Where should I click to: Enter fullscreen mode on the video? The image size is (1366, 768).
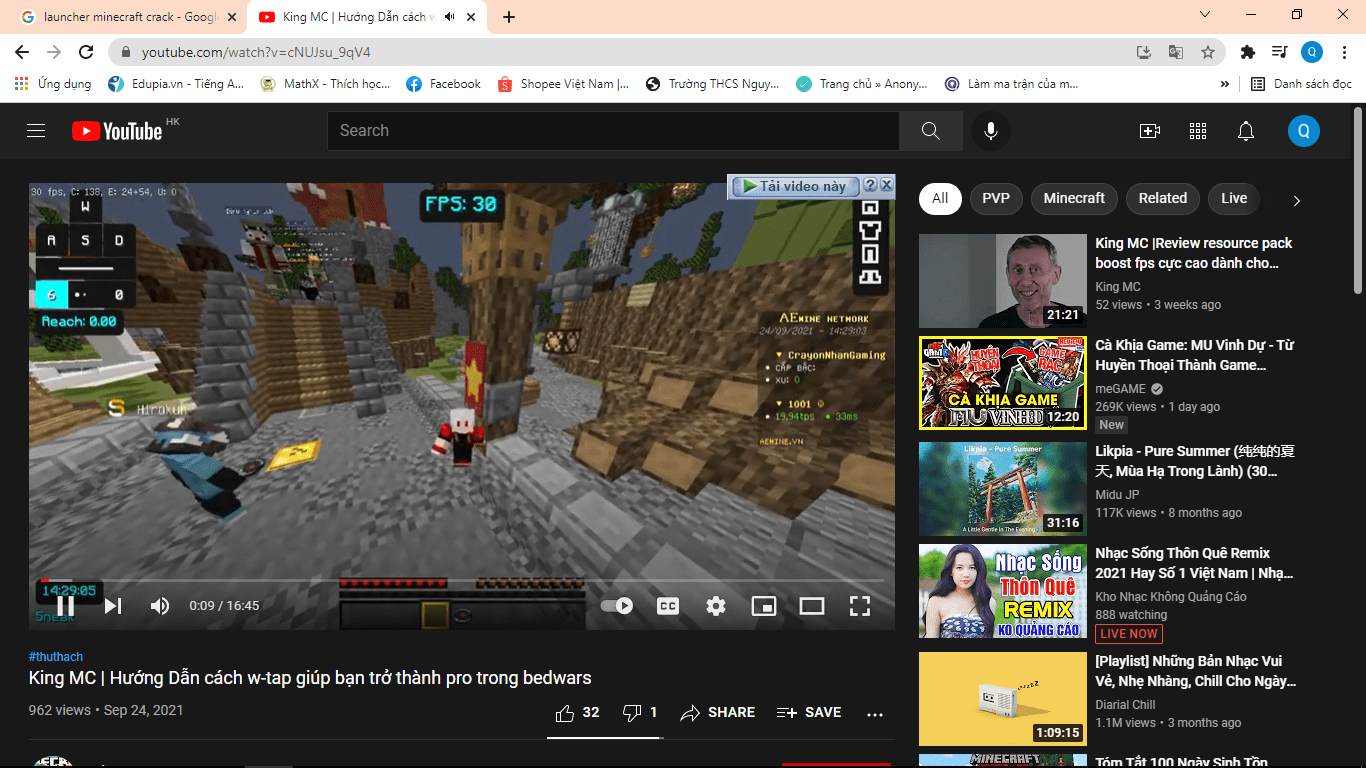[859, 606]
